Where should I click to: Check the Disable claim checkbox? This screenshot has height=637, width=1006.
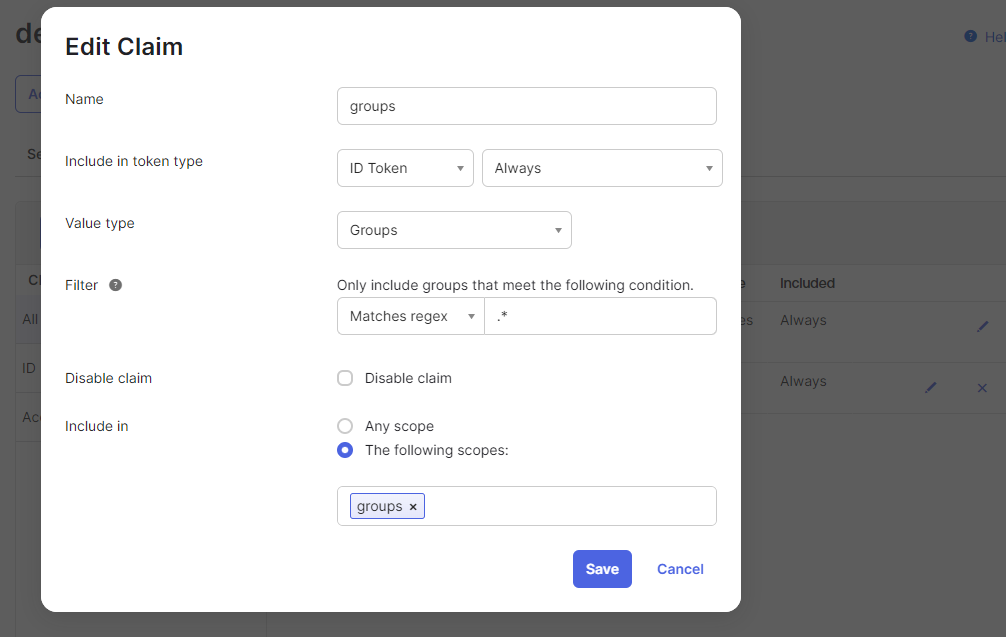pos(345,378)
